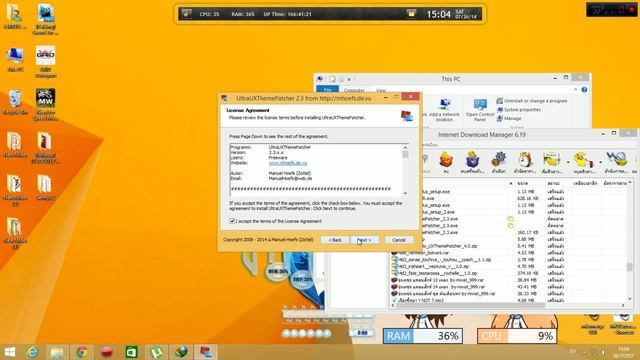Open NFS MW desktop shortcut

tap(46, 105)
